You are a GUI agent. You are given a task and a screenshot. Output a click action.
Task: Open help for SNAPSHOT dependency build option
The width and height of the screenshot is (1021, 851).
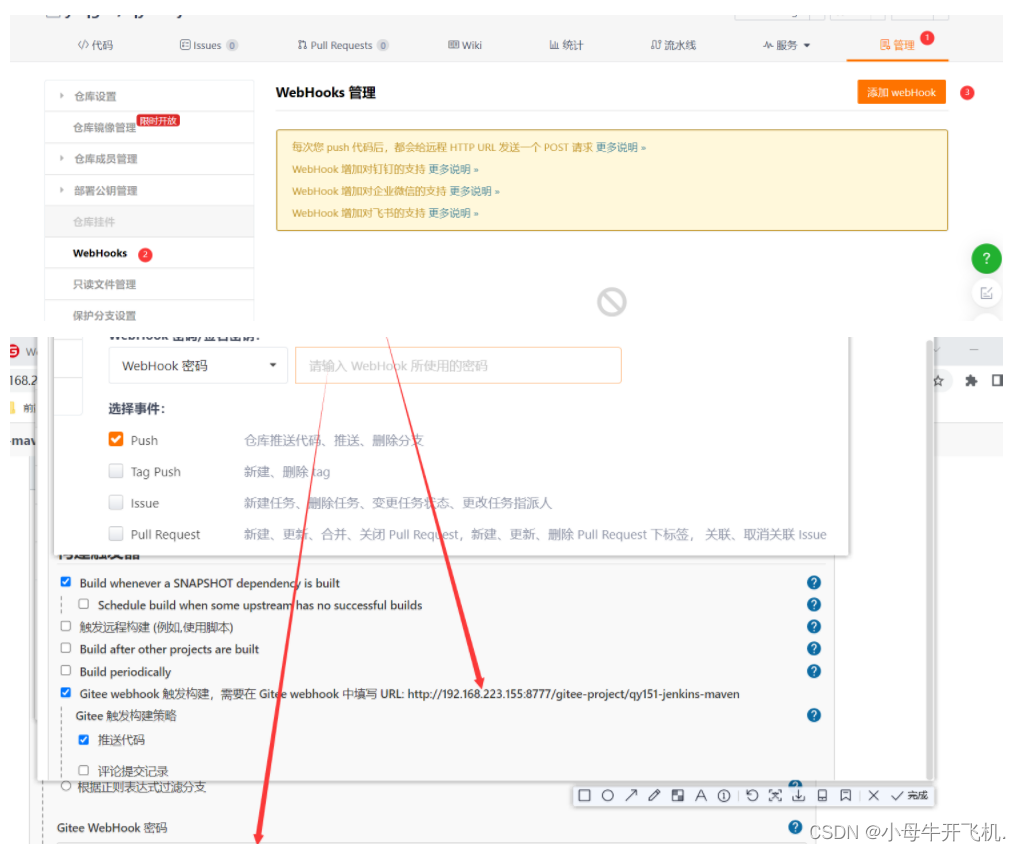(813, 583)
